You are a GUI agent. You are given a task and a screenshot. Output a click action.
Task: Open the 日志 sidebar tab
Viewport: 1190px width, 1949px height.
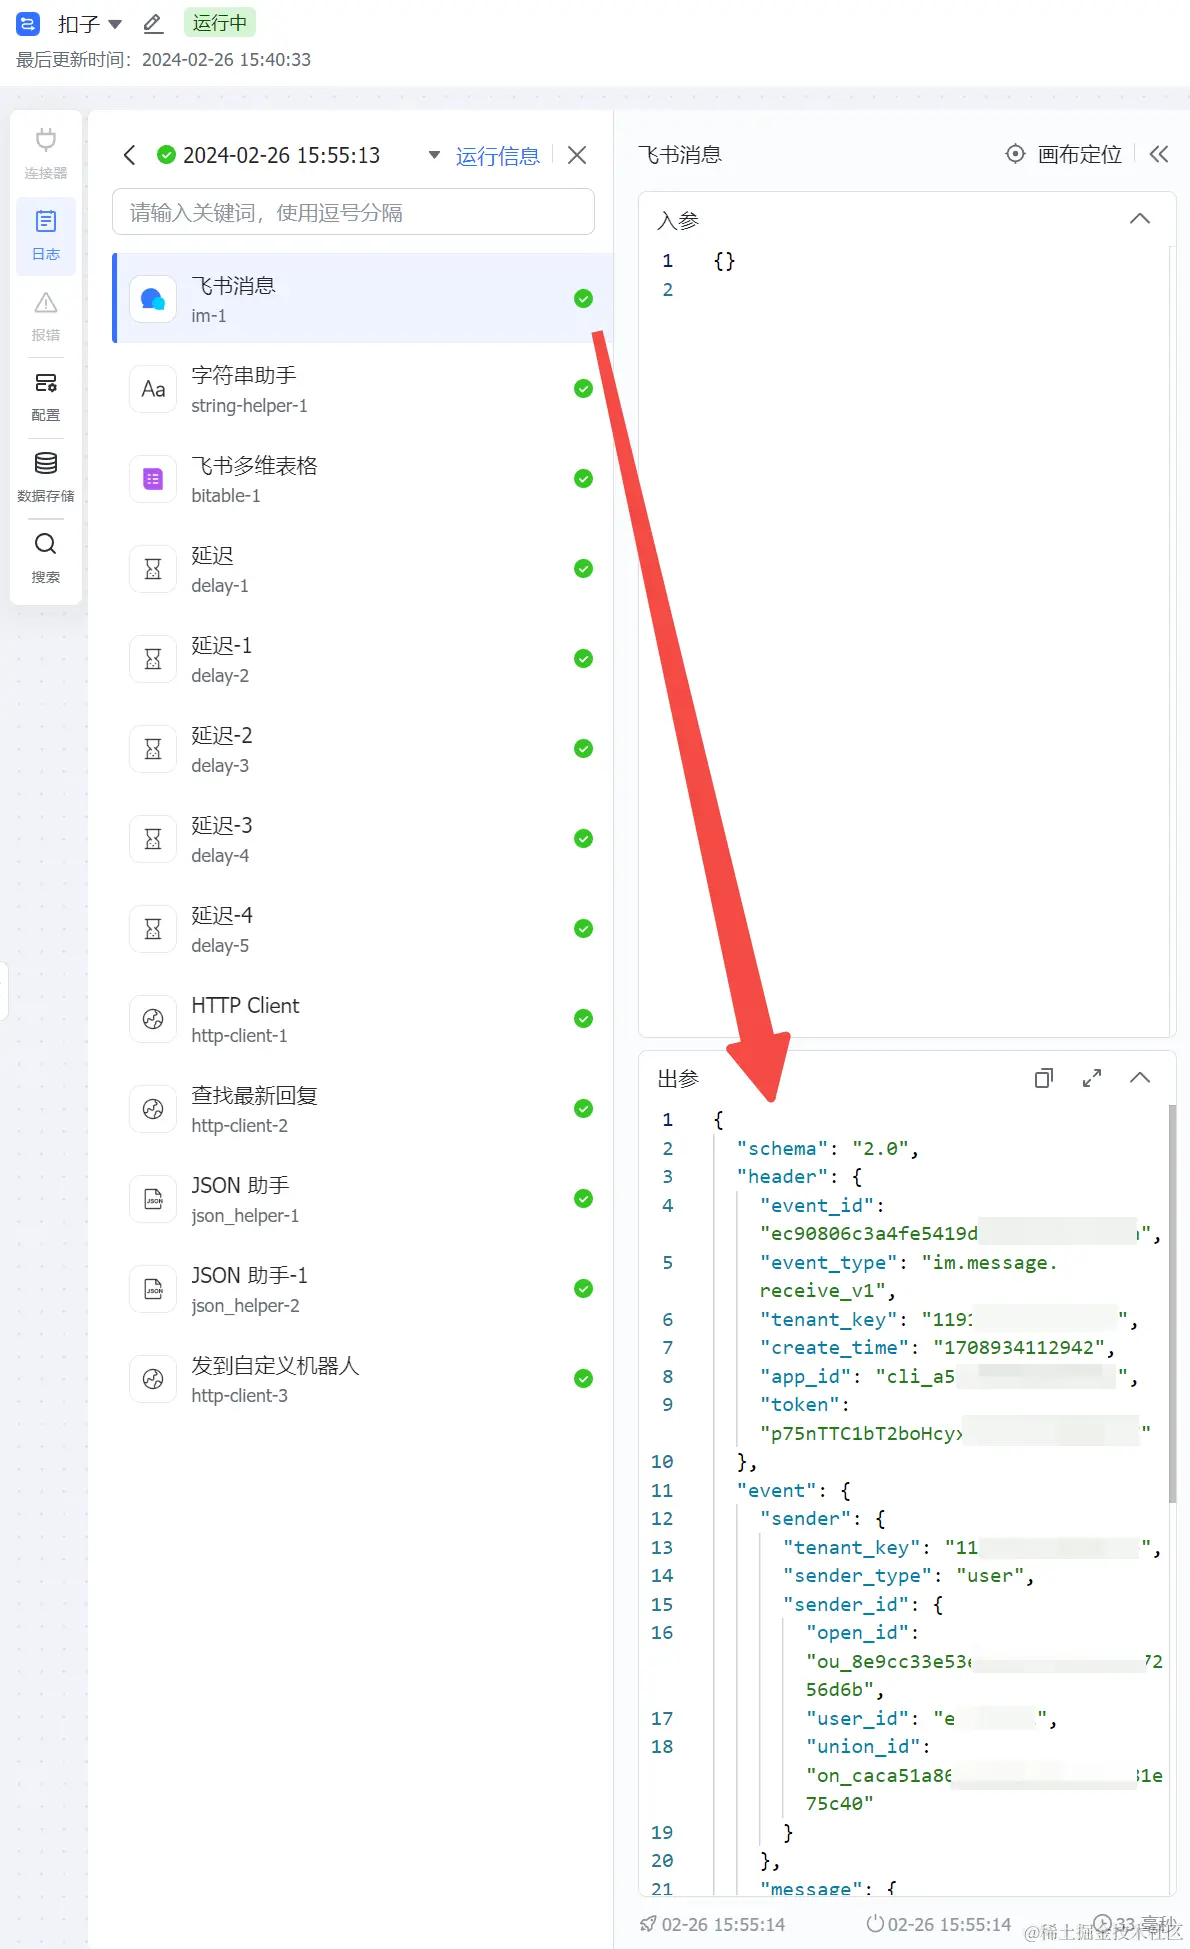46,236
